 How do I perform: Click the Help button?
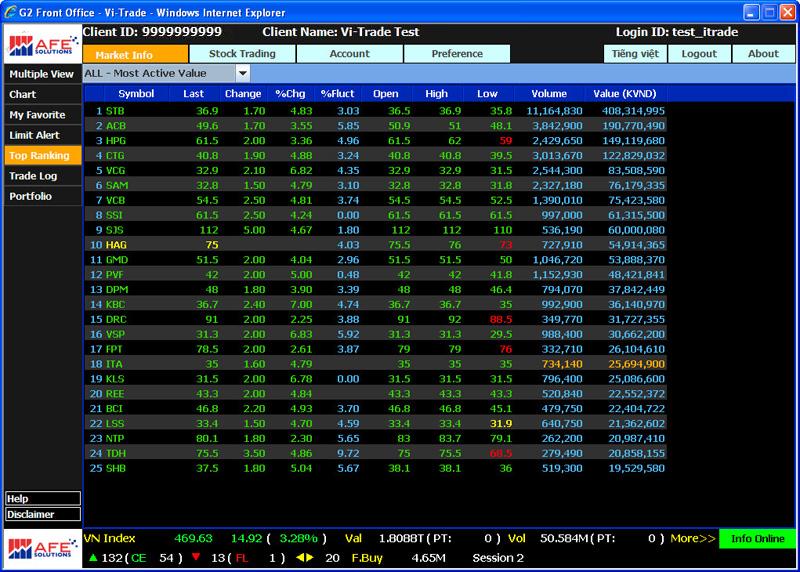tap(43, 499)
